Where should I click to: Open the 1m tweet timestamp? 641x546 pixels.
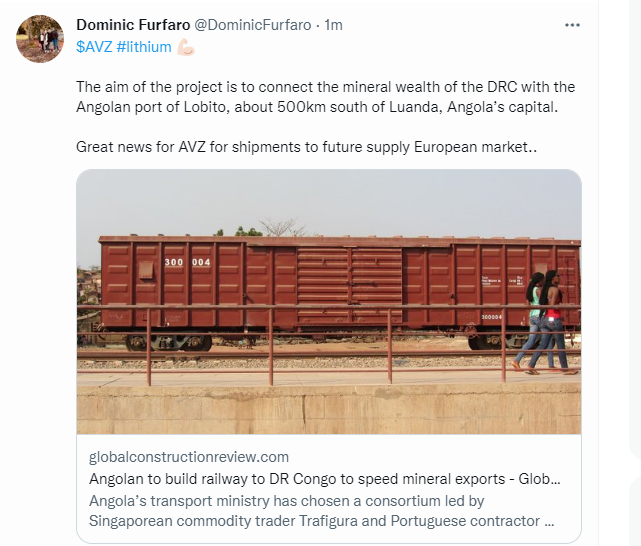pyautogui.click(x=333, y=25)
